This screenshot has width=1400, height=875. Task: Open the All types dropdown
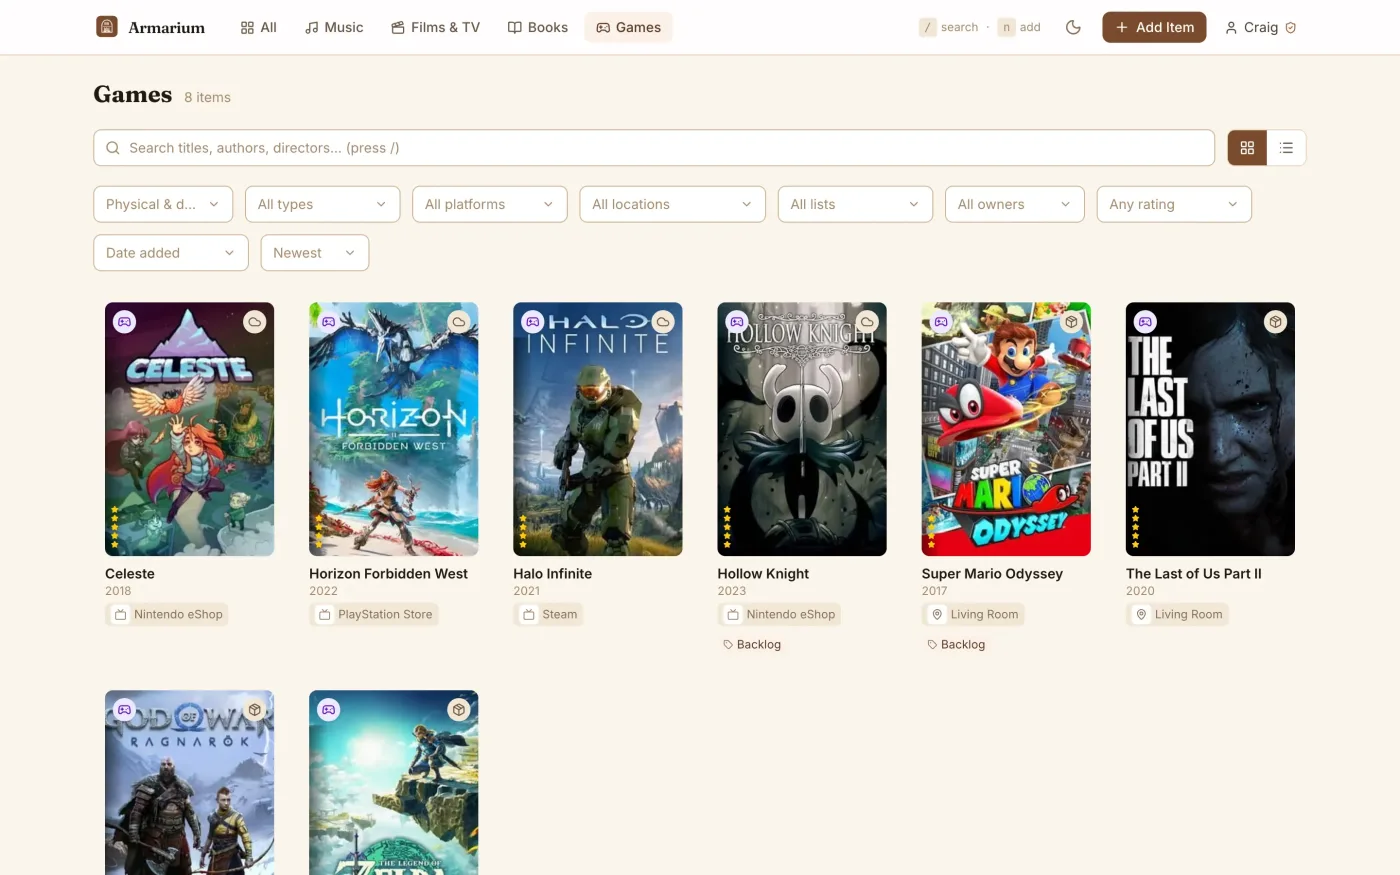coord(323,204)
